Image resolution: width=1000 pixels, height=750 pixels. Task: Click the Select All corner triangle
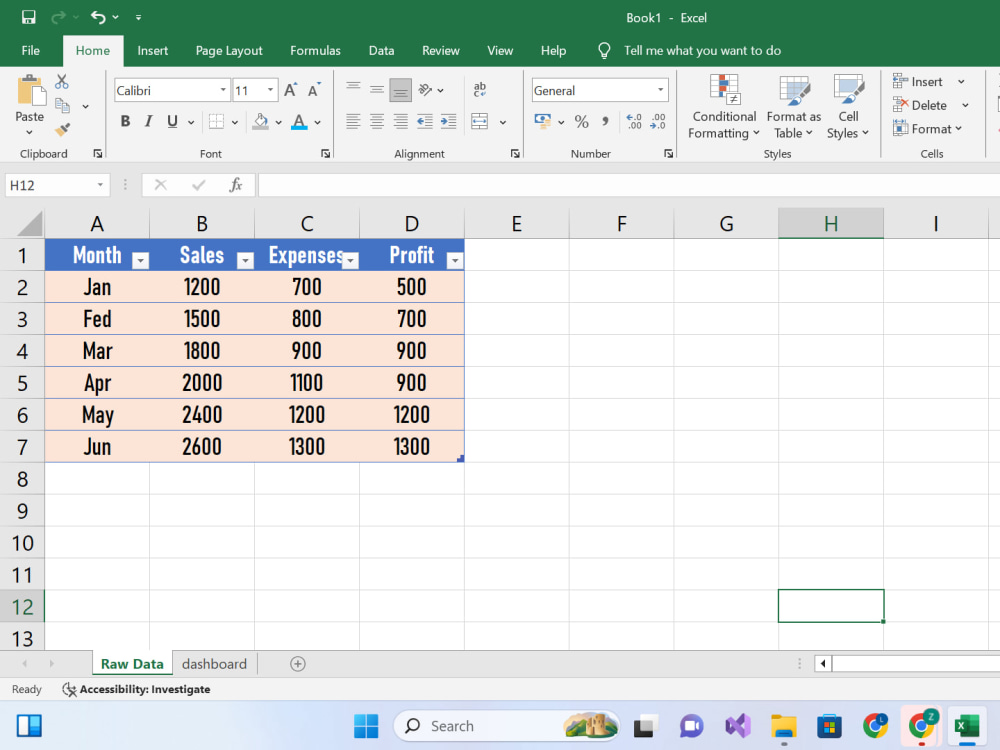[x=29, y=224]
